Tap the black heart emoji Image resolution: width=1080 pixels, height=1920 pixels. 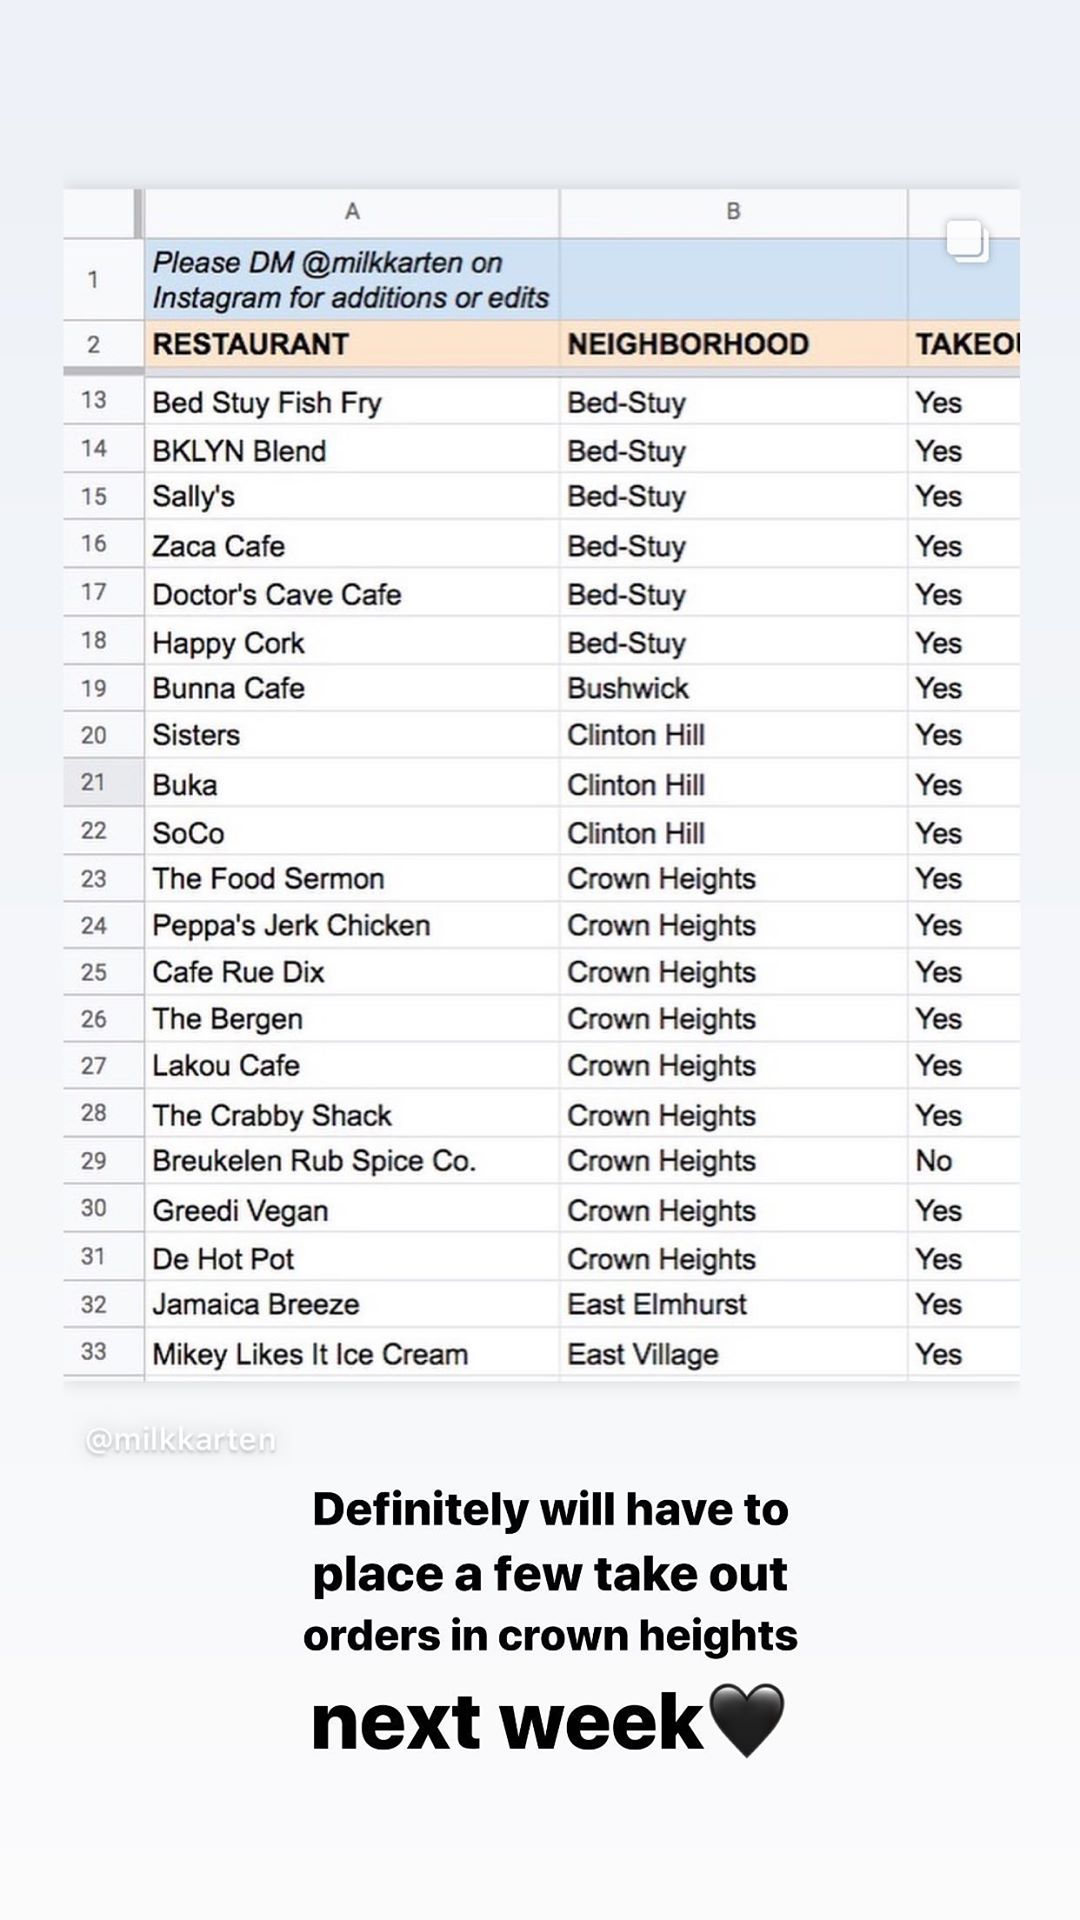pos(746,1721)
